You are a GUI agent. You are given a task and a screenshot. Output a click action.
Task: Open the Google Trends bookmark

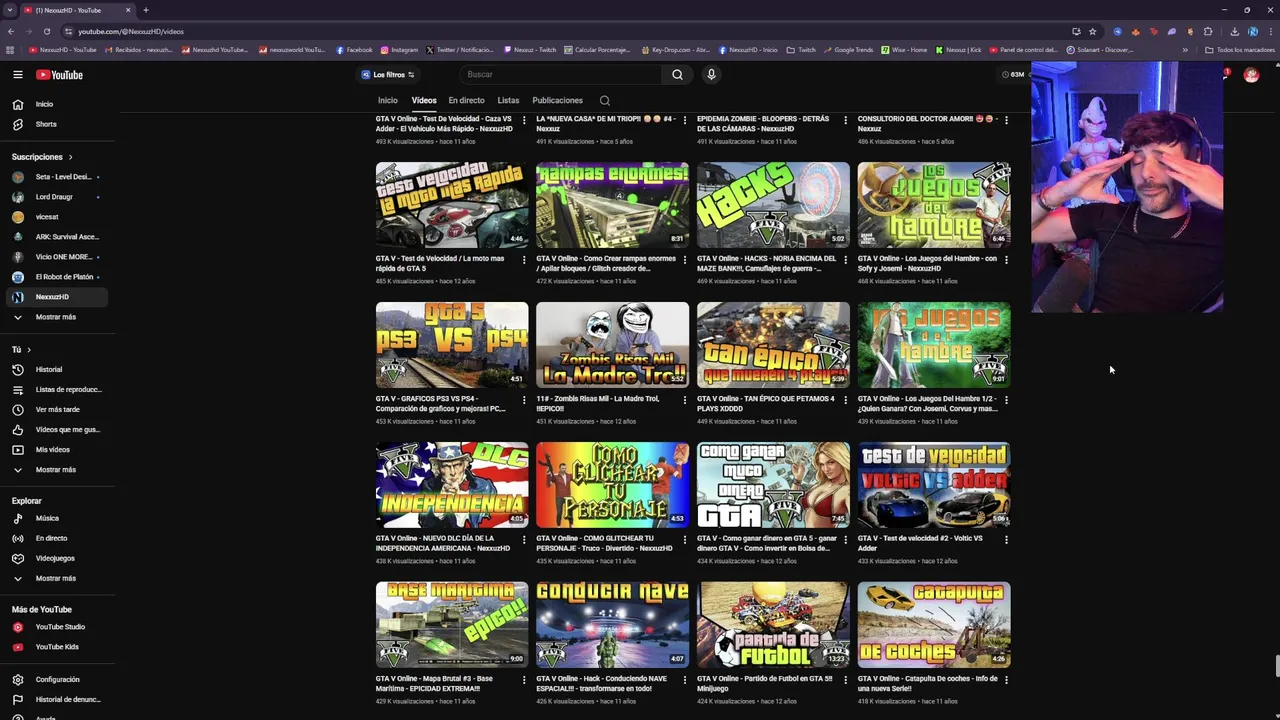(x=848, y=50)
